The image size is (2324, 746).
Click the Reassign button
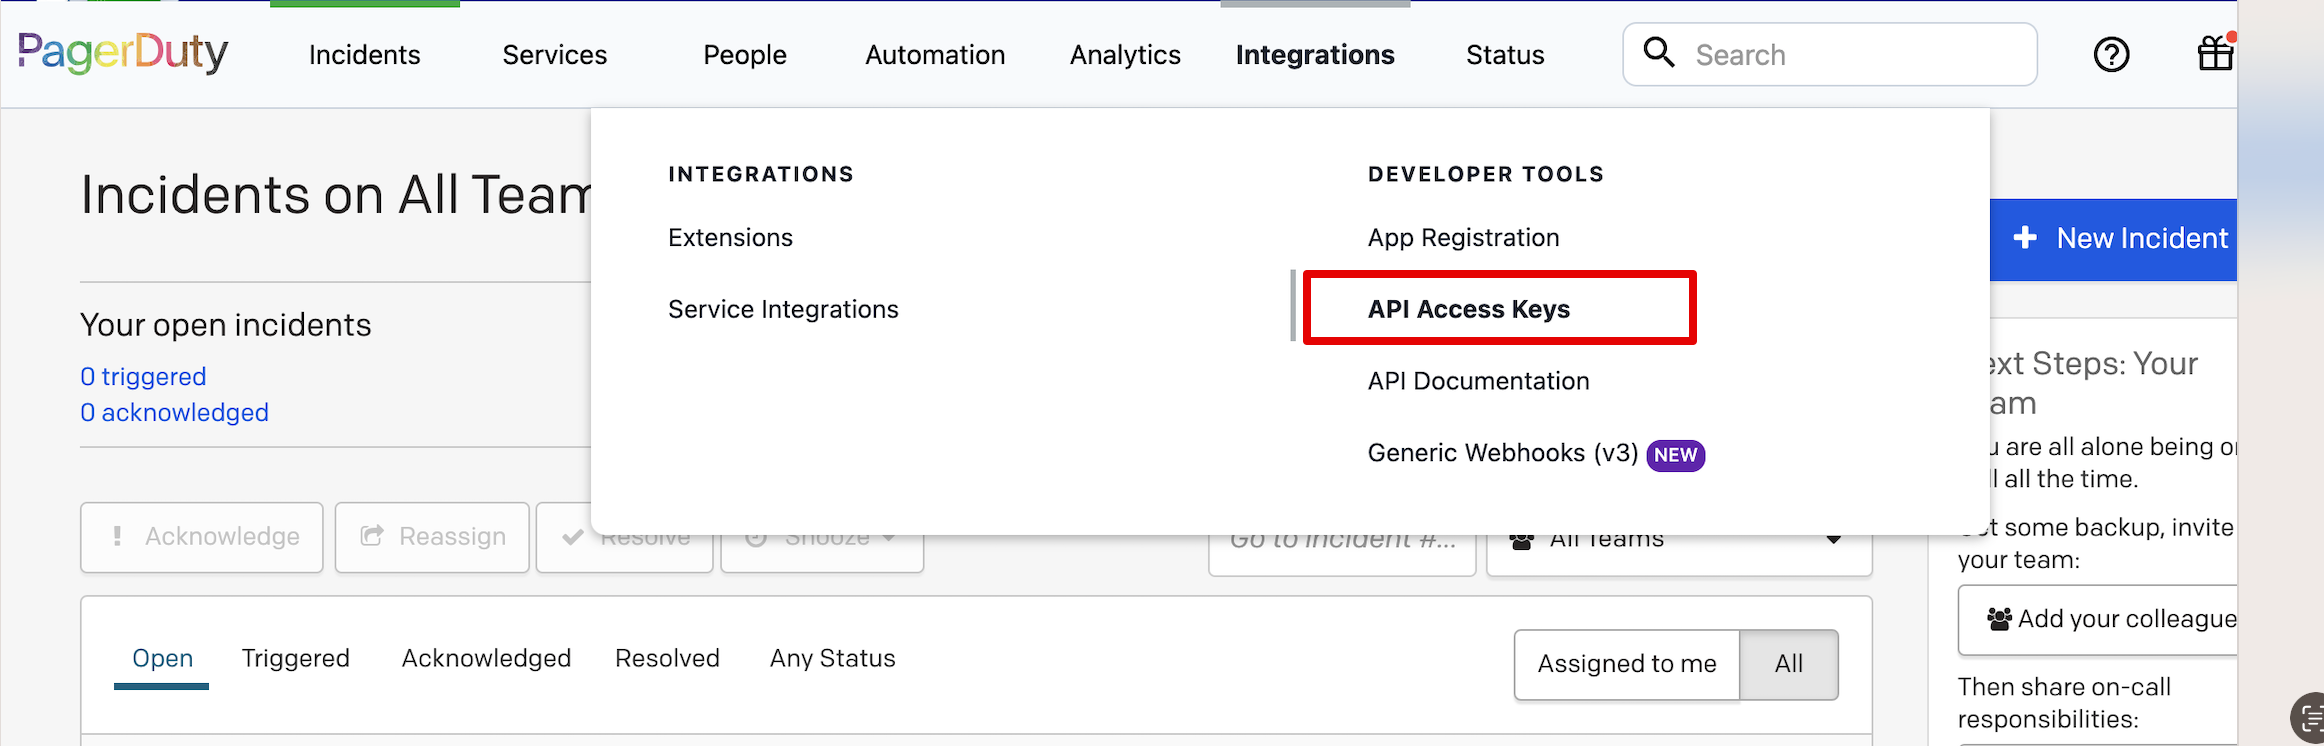point(432,537)
